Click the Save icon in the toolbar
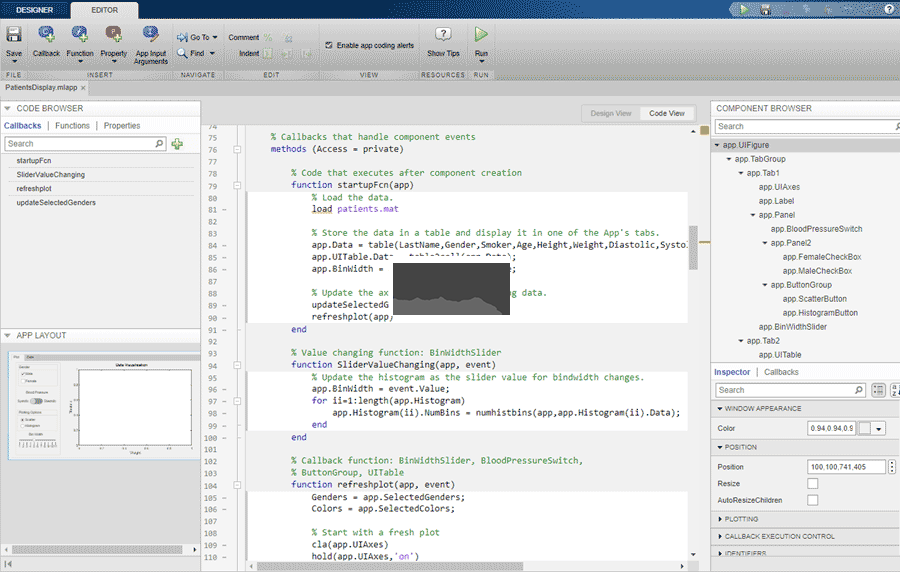This screenshot has height=572, width=900. [14, 36]
